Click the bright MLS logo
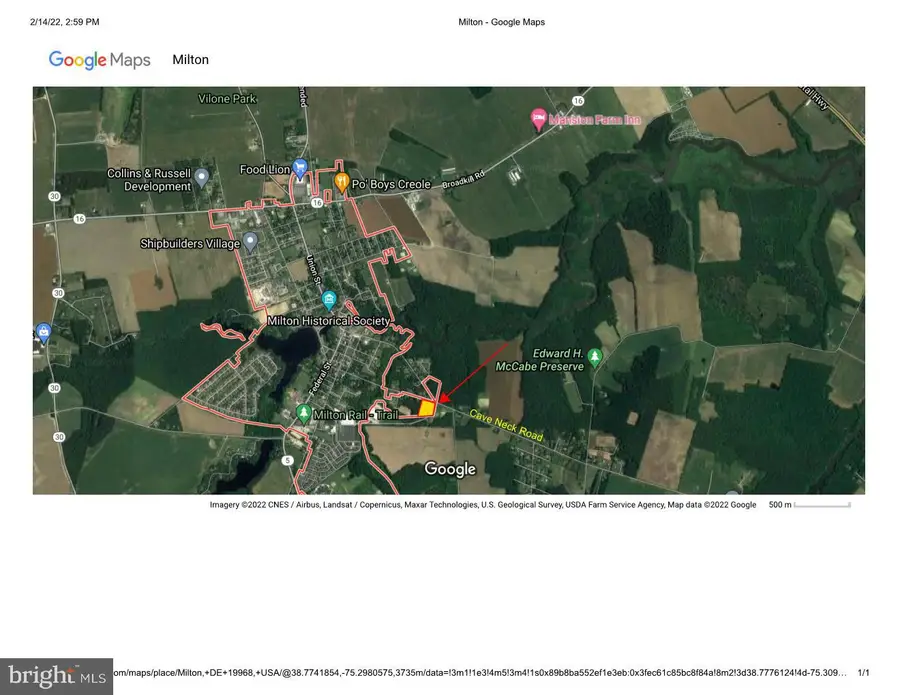 tap(57, 674)
